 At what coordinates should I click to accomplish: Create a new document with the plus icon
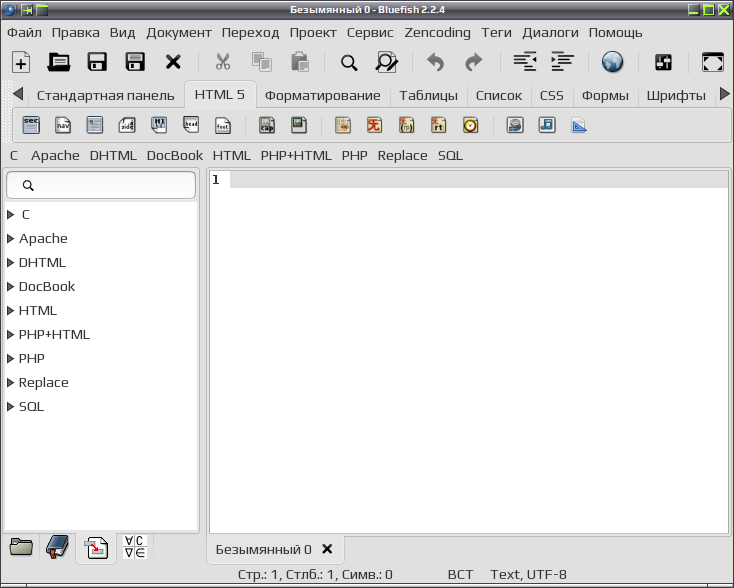coord(21,62)
